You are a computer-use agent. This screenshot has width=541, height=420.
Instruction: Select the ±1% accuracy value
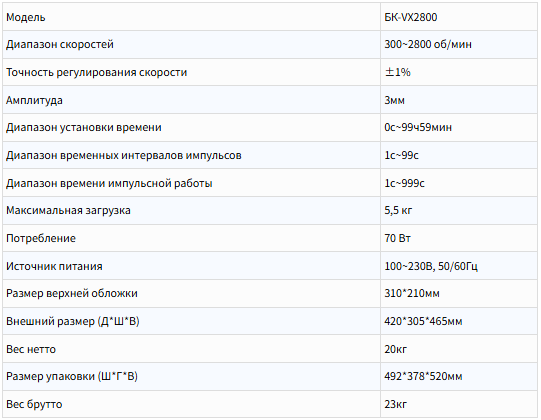[x=397, y=72]
